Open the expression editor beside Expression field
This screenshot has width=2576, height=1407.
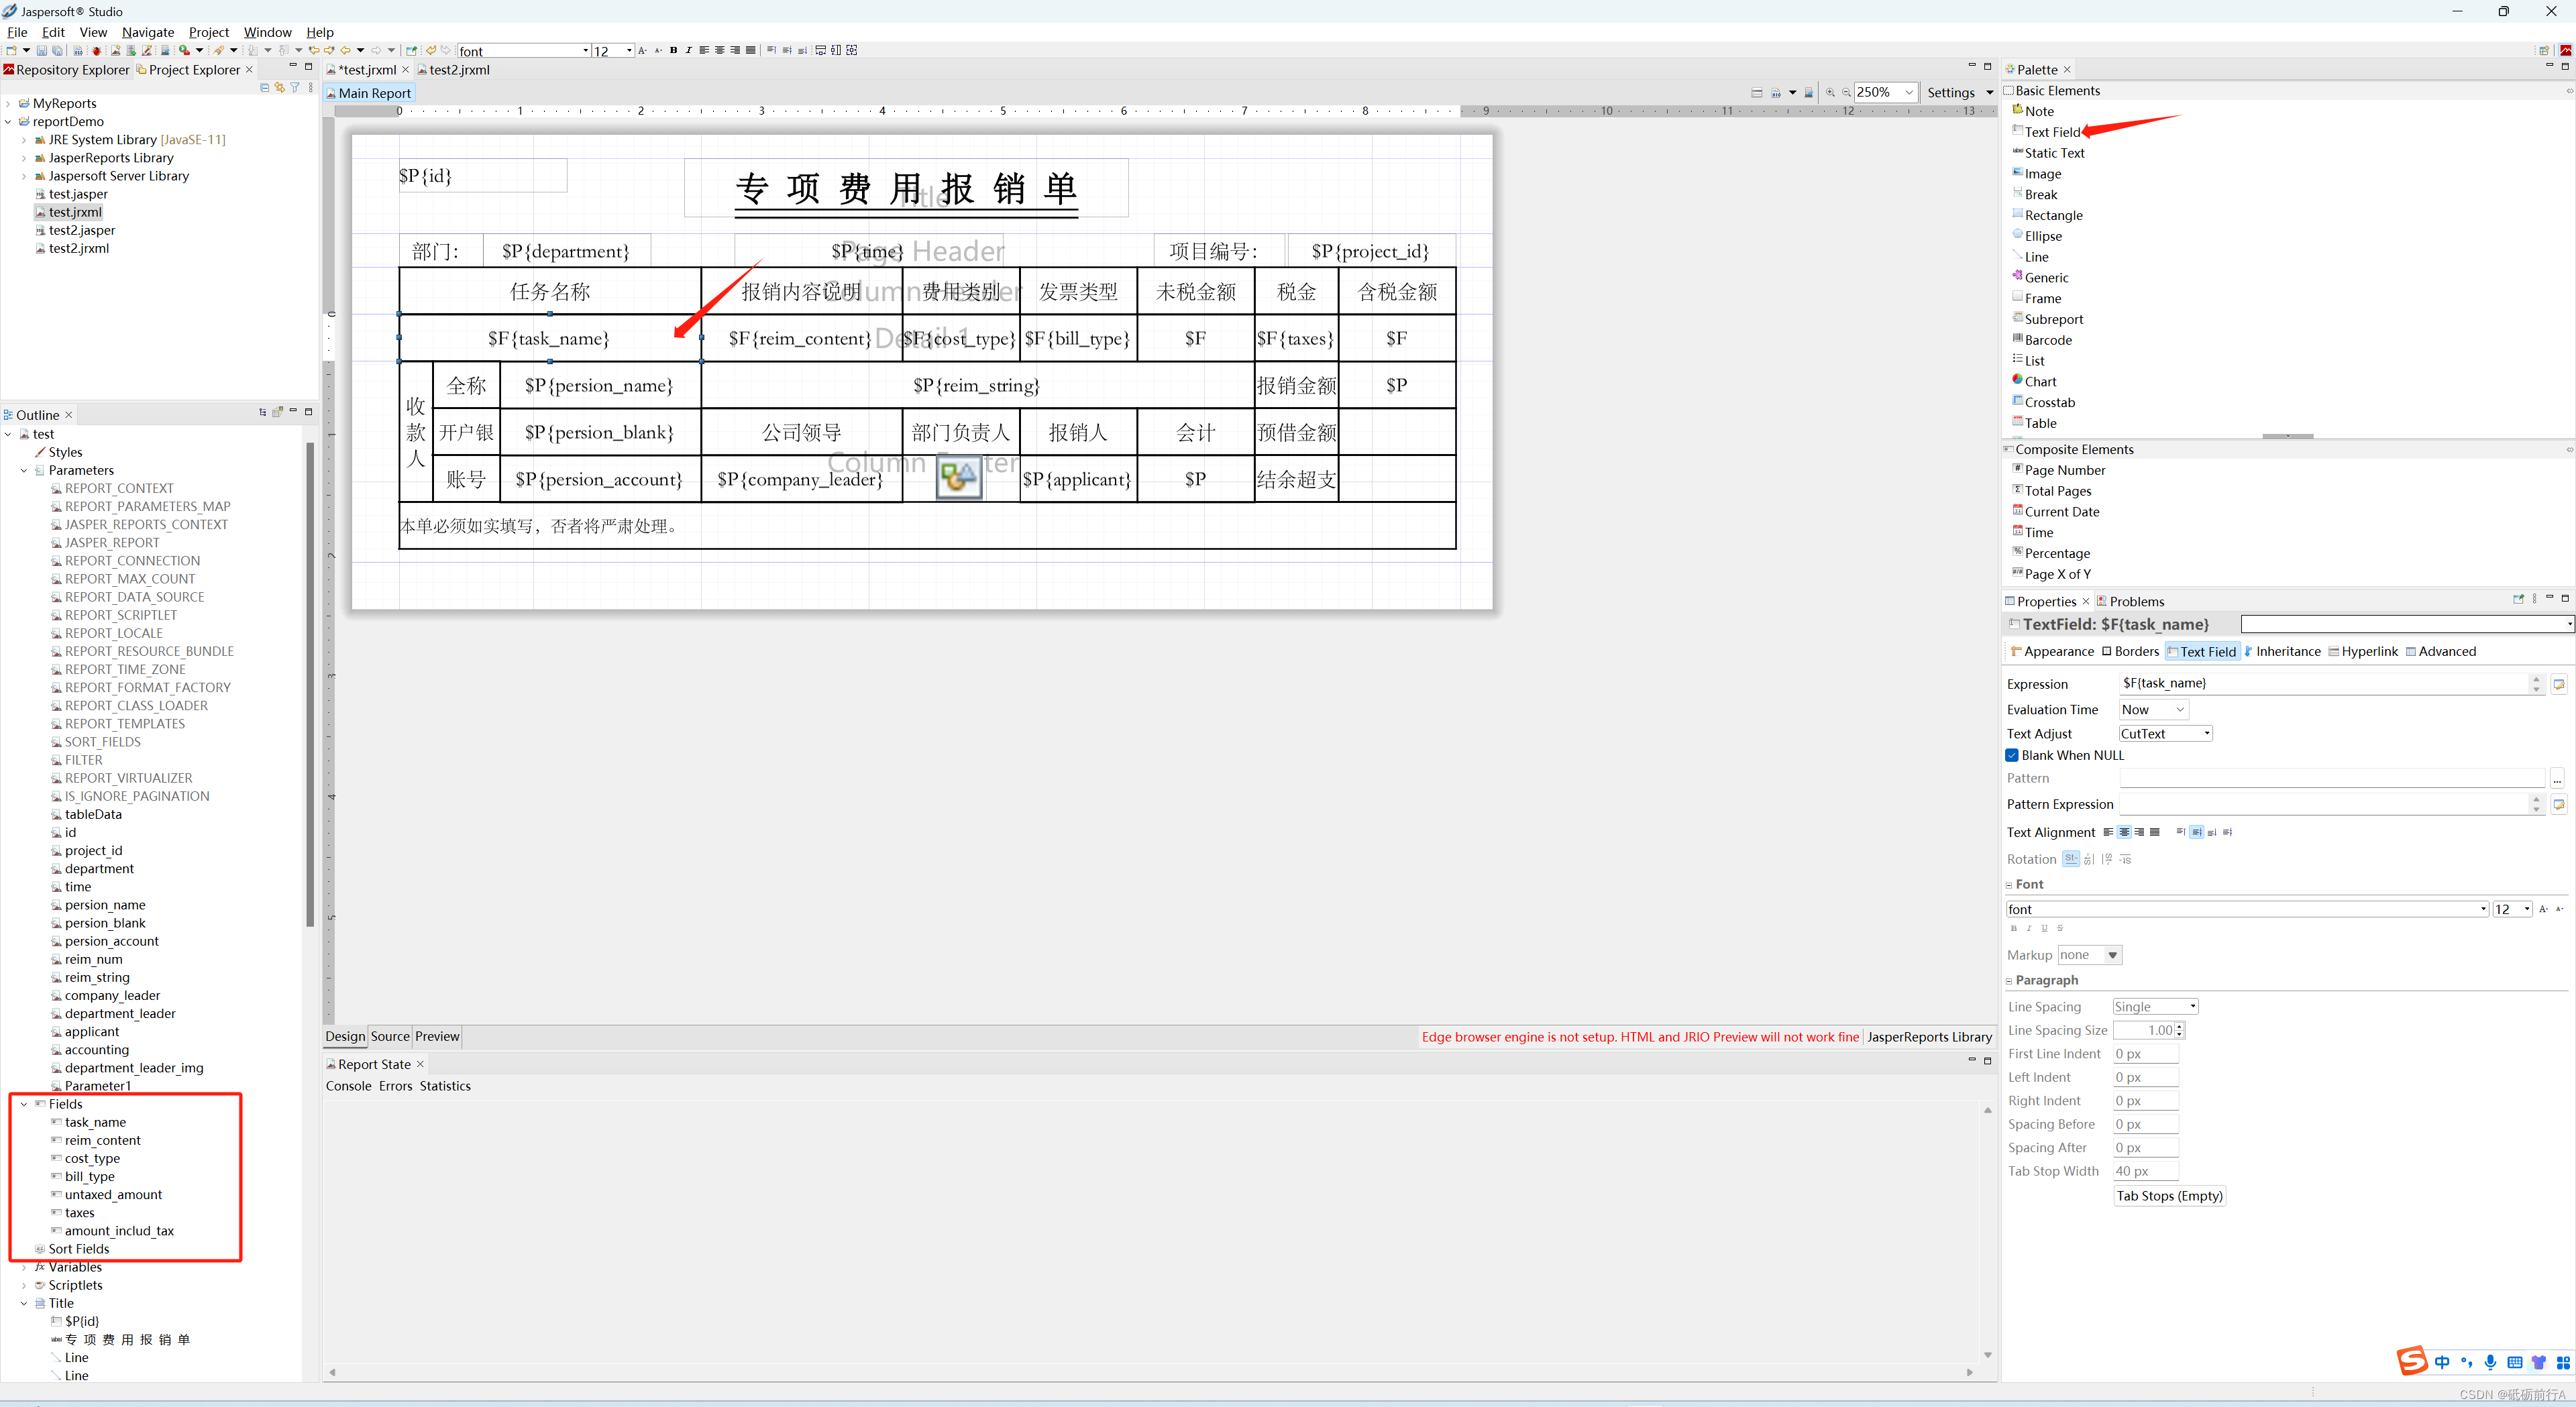click(2559, 684)
